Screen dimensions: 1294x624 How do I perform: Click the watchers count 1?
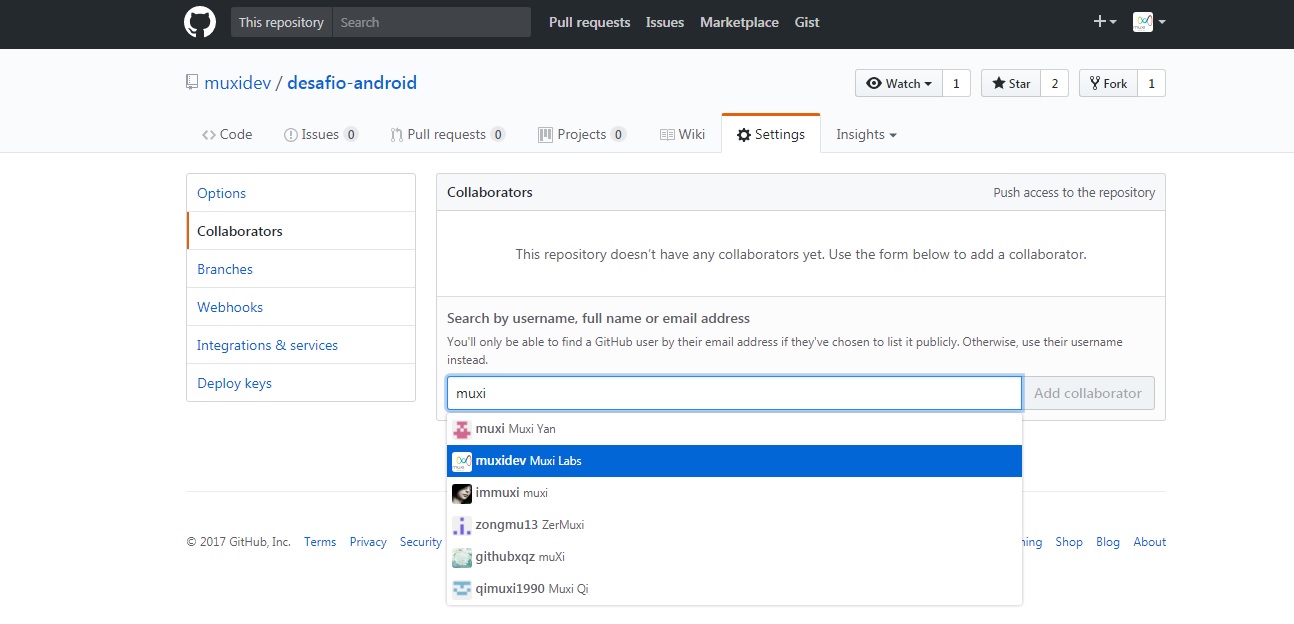pos(956,84)
